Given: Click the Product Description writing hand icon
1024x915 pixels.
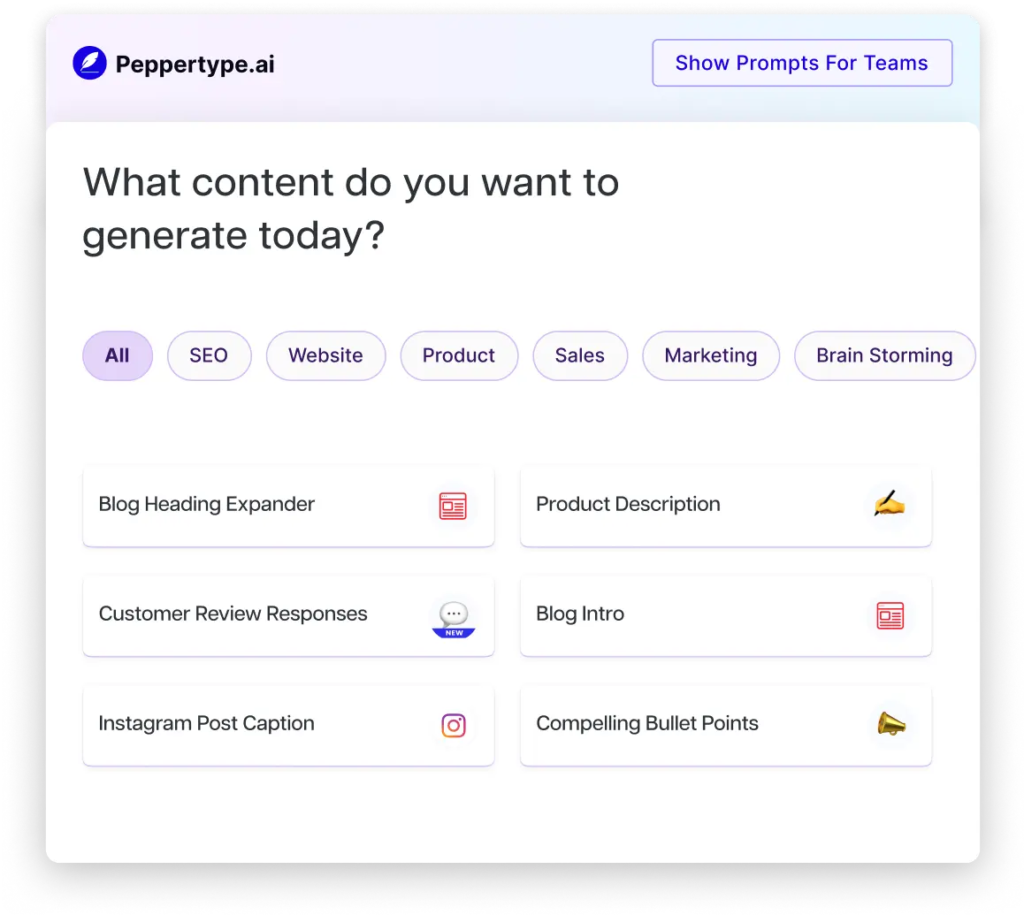Looking at the screenshot, I should tap(889, 503).
